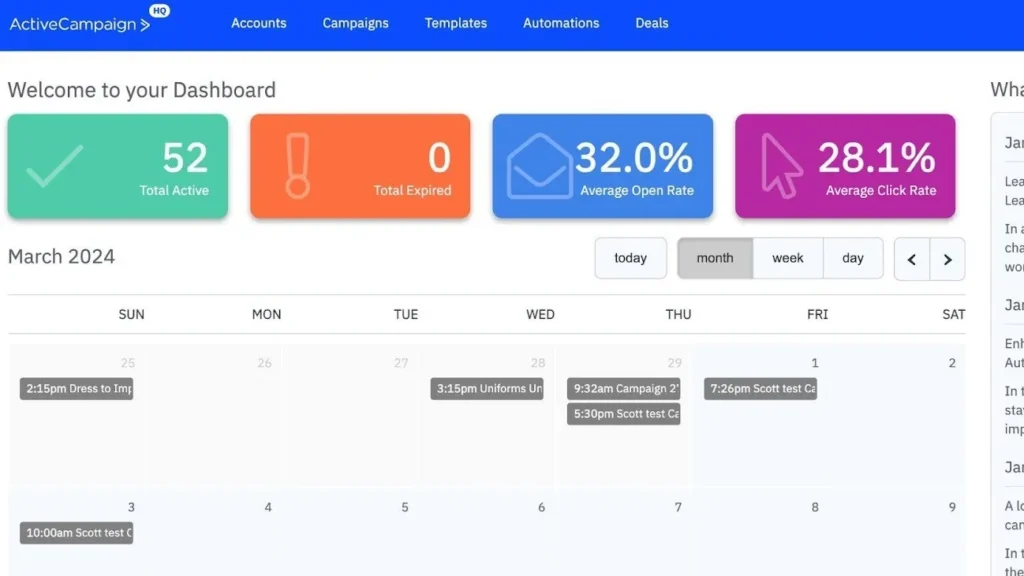Open the 10:00am Scott test event on March 3
This screenshot has height=576, width=1024.
coord(77,533)
